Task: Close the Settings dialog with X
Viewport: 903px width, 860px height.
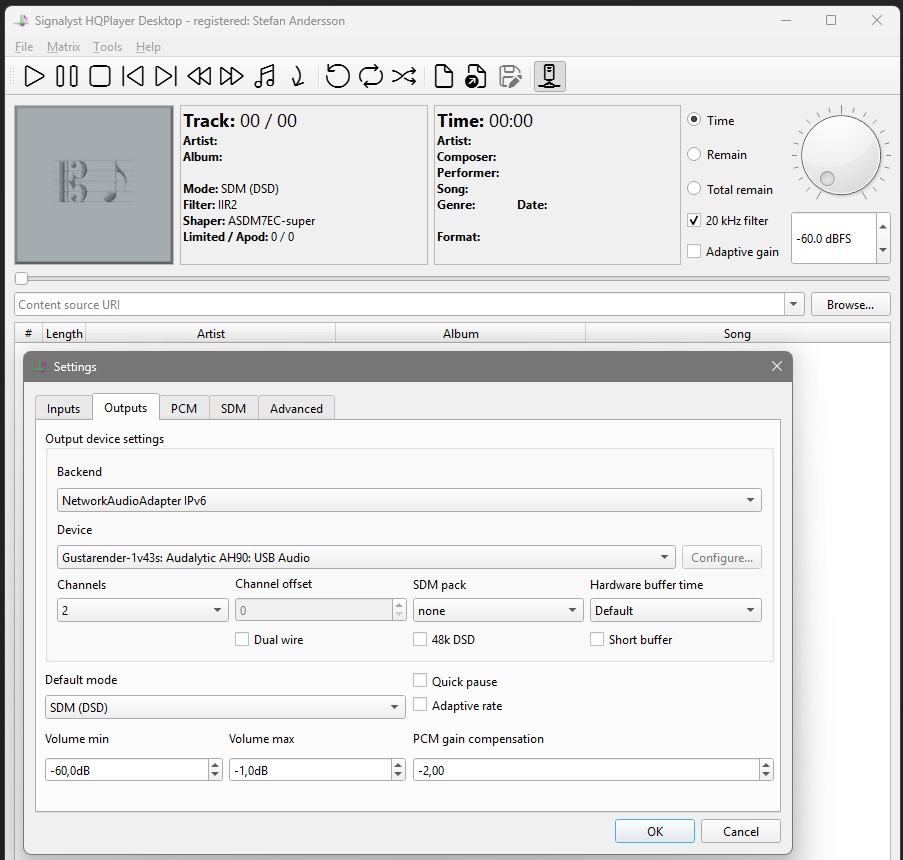Action: click(776, 366)
